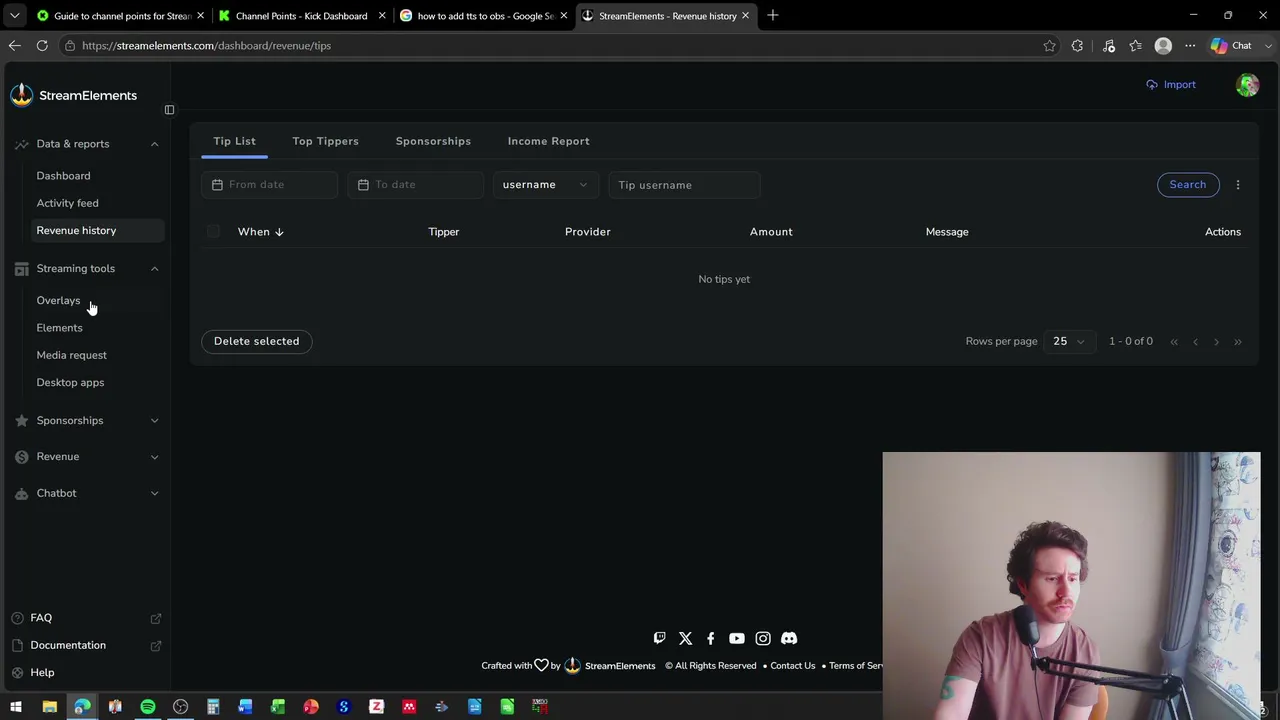Open File Explorer from the taskbar

tap(49, 707)
